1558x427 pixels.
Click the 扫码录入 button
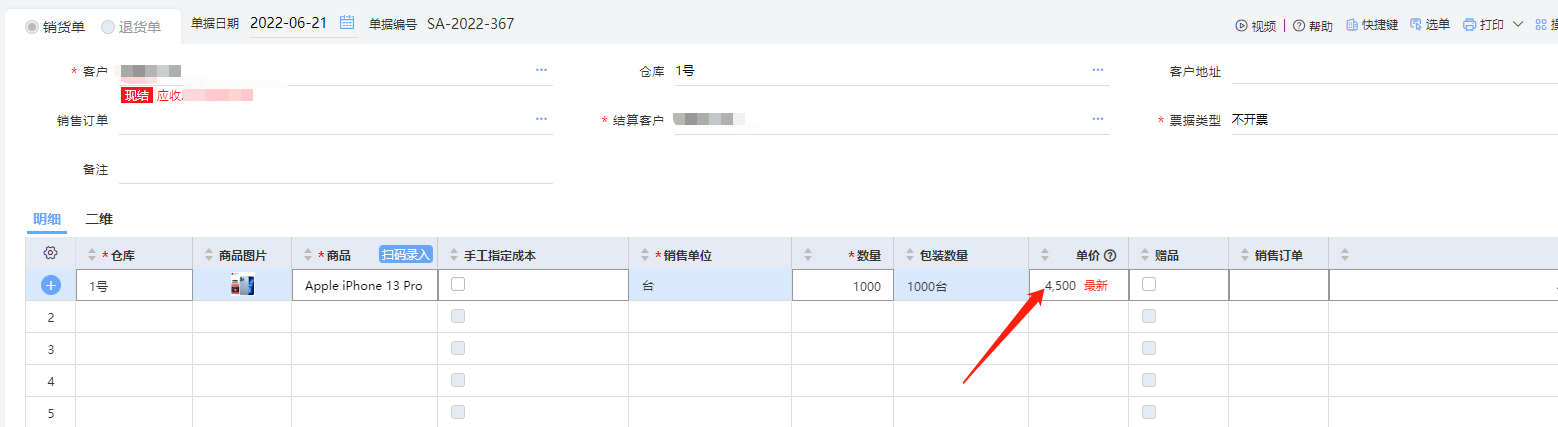405,255
